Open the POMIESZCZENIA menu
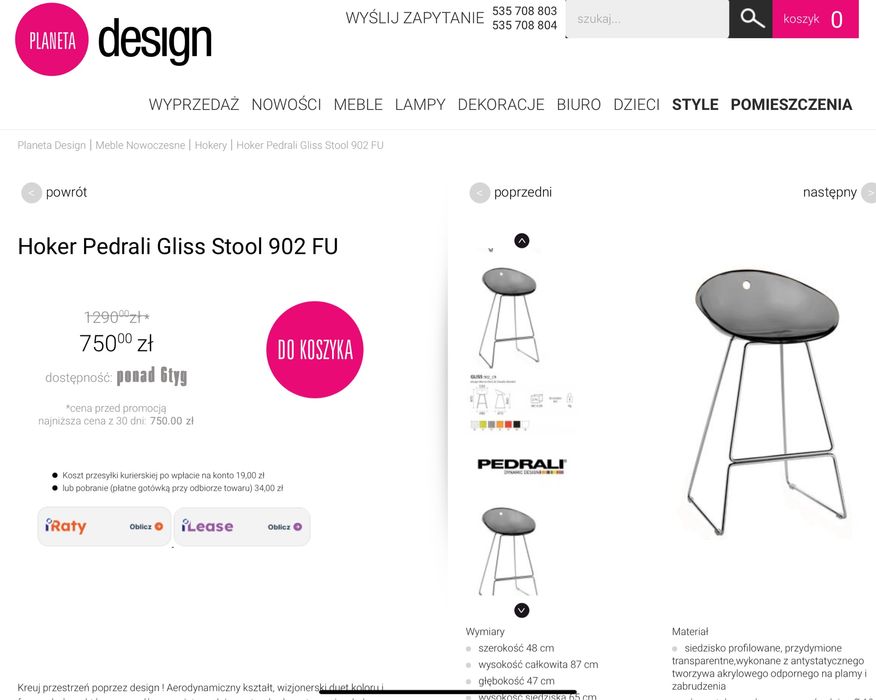 tap(791, 104)
